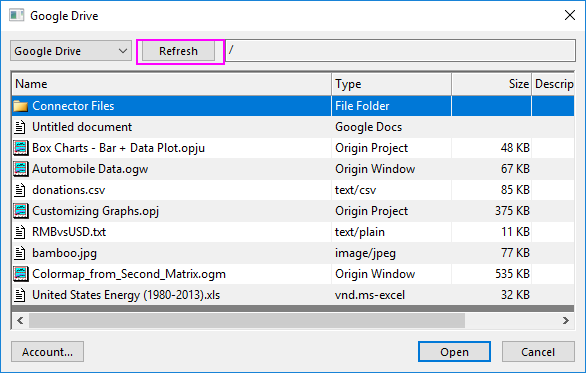Screen dimensions: 586x373
Task: Select the RMBvsUSD.txt file row
Action: [293, 232]
